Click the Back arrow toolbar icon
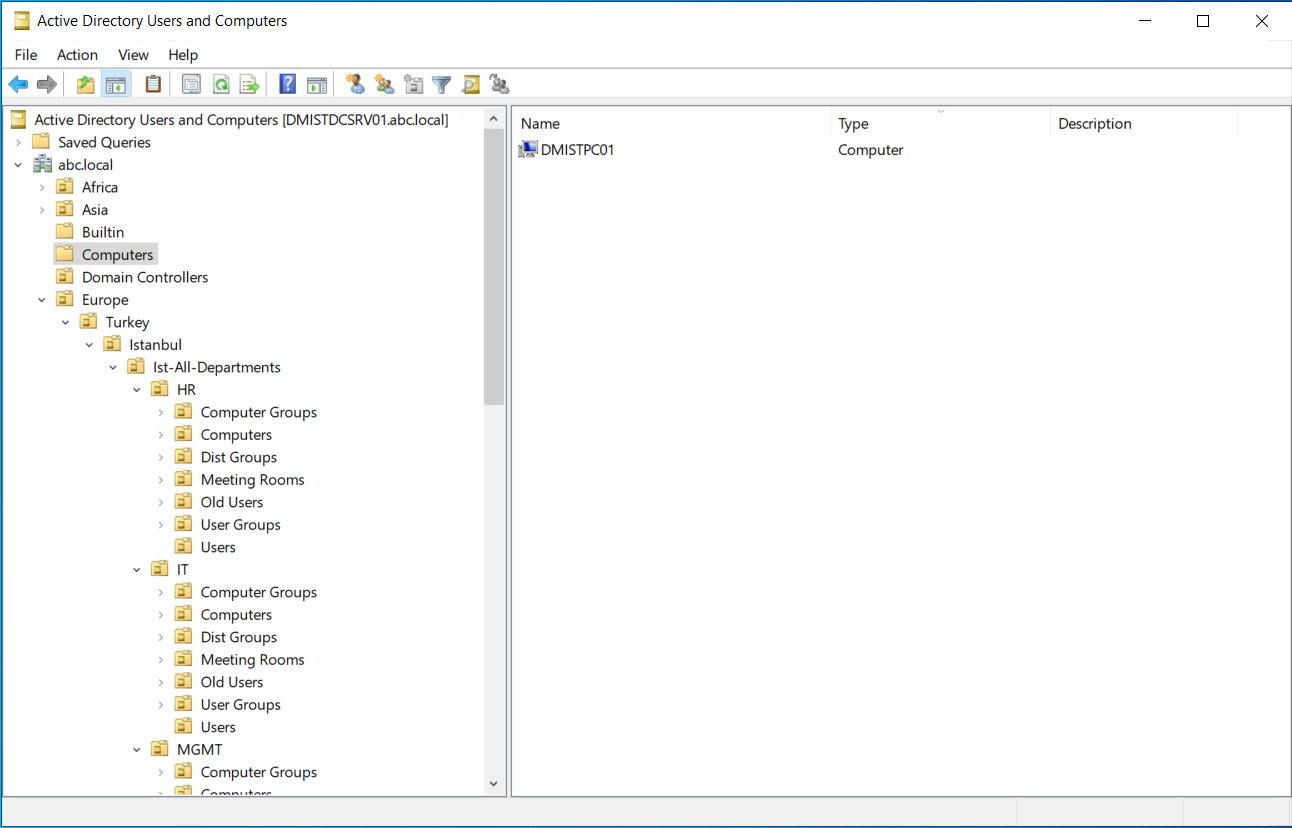1292x828 pixels. tap(18, 85)
